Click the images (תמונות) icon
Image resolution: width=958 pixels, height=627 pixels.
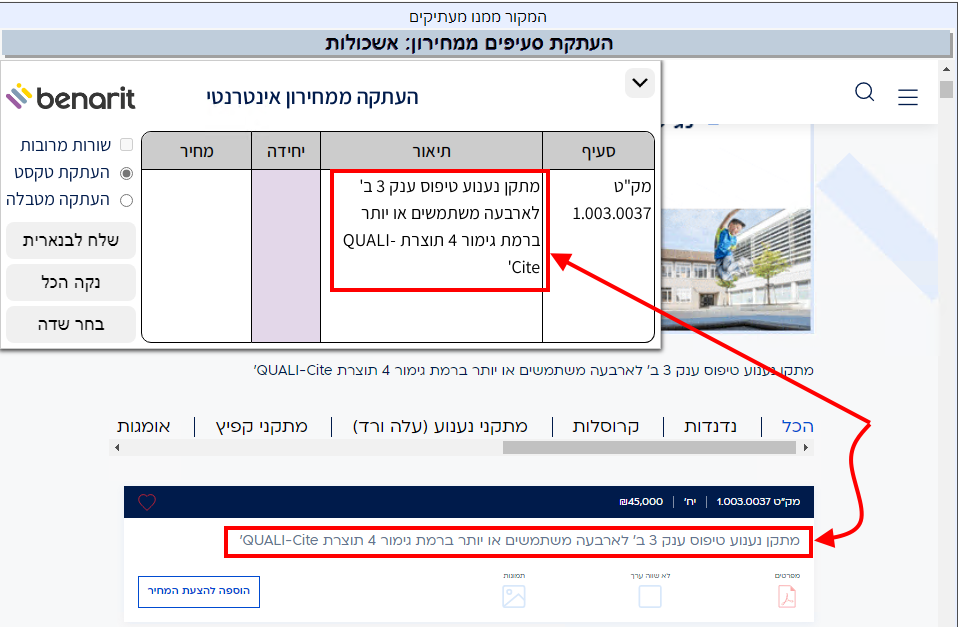pyautogui.click(x=513, y=596)
